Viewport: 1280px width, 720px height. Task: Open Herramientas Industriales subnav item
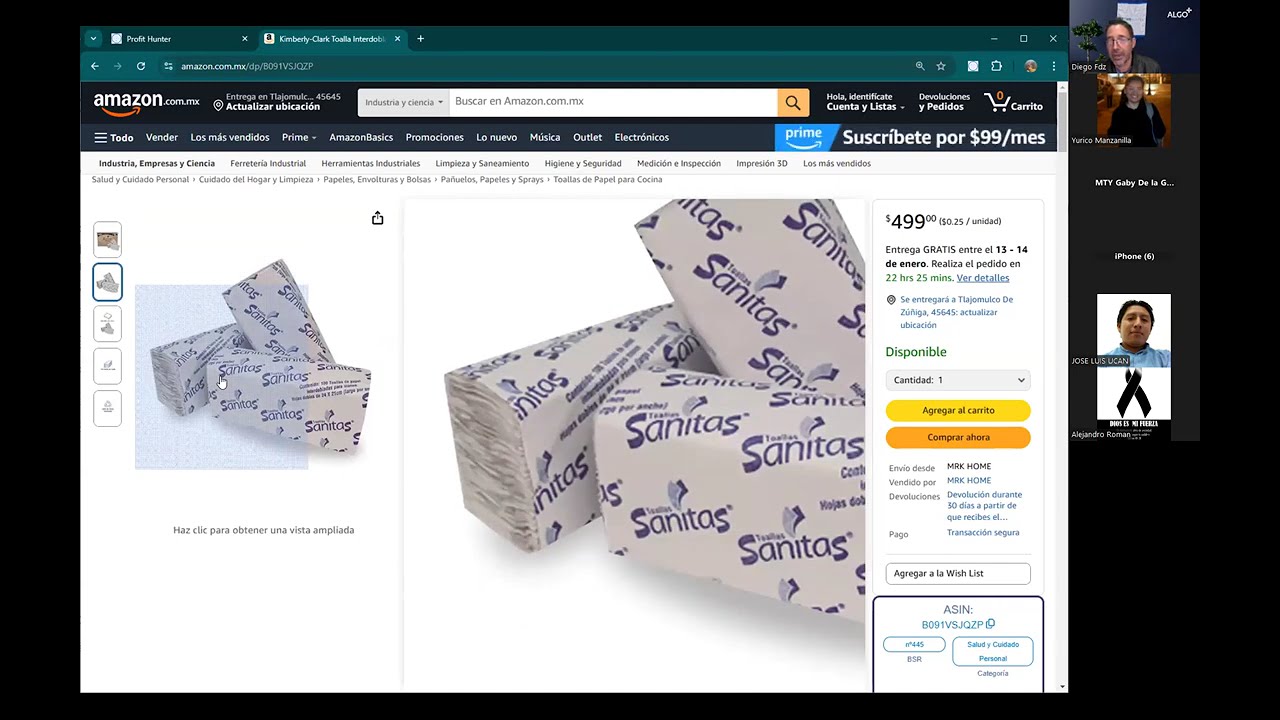(371, 163)
